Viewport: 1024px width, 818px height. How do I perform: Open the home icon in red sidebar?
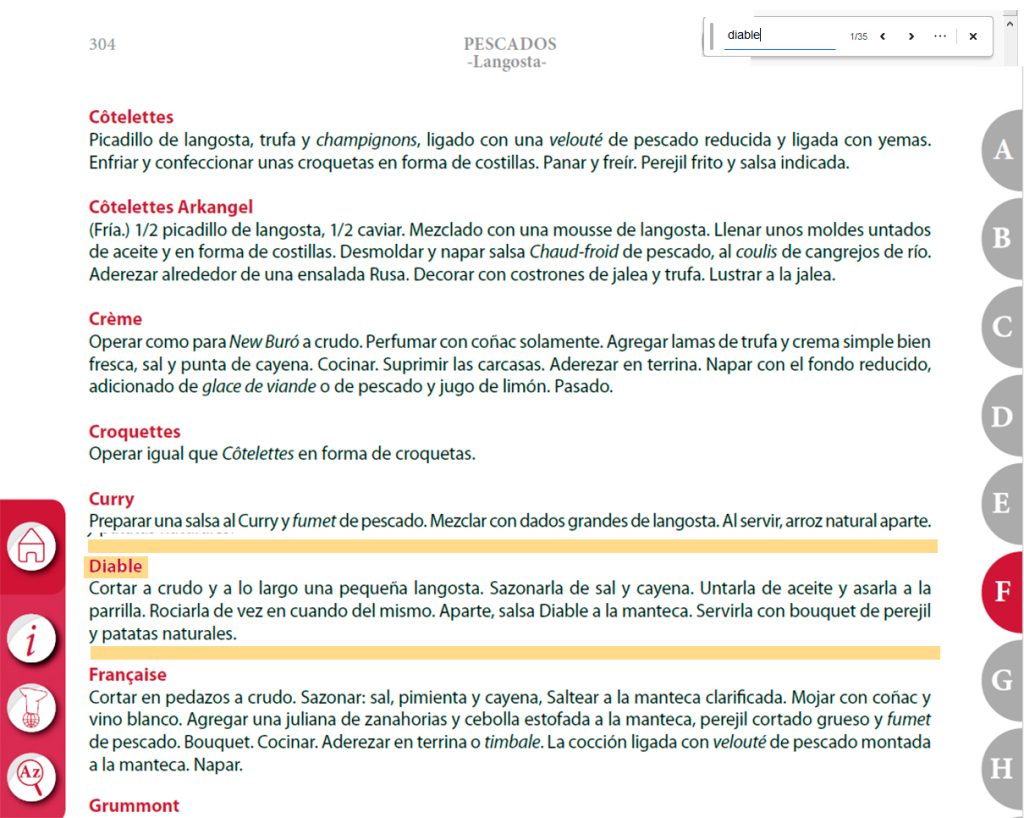point(31,545)
